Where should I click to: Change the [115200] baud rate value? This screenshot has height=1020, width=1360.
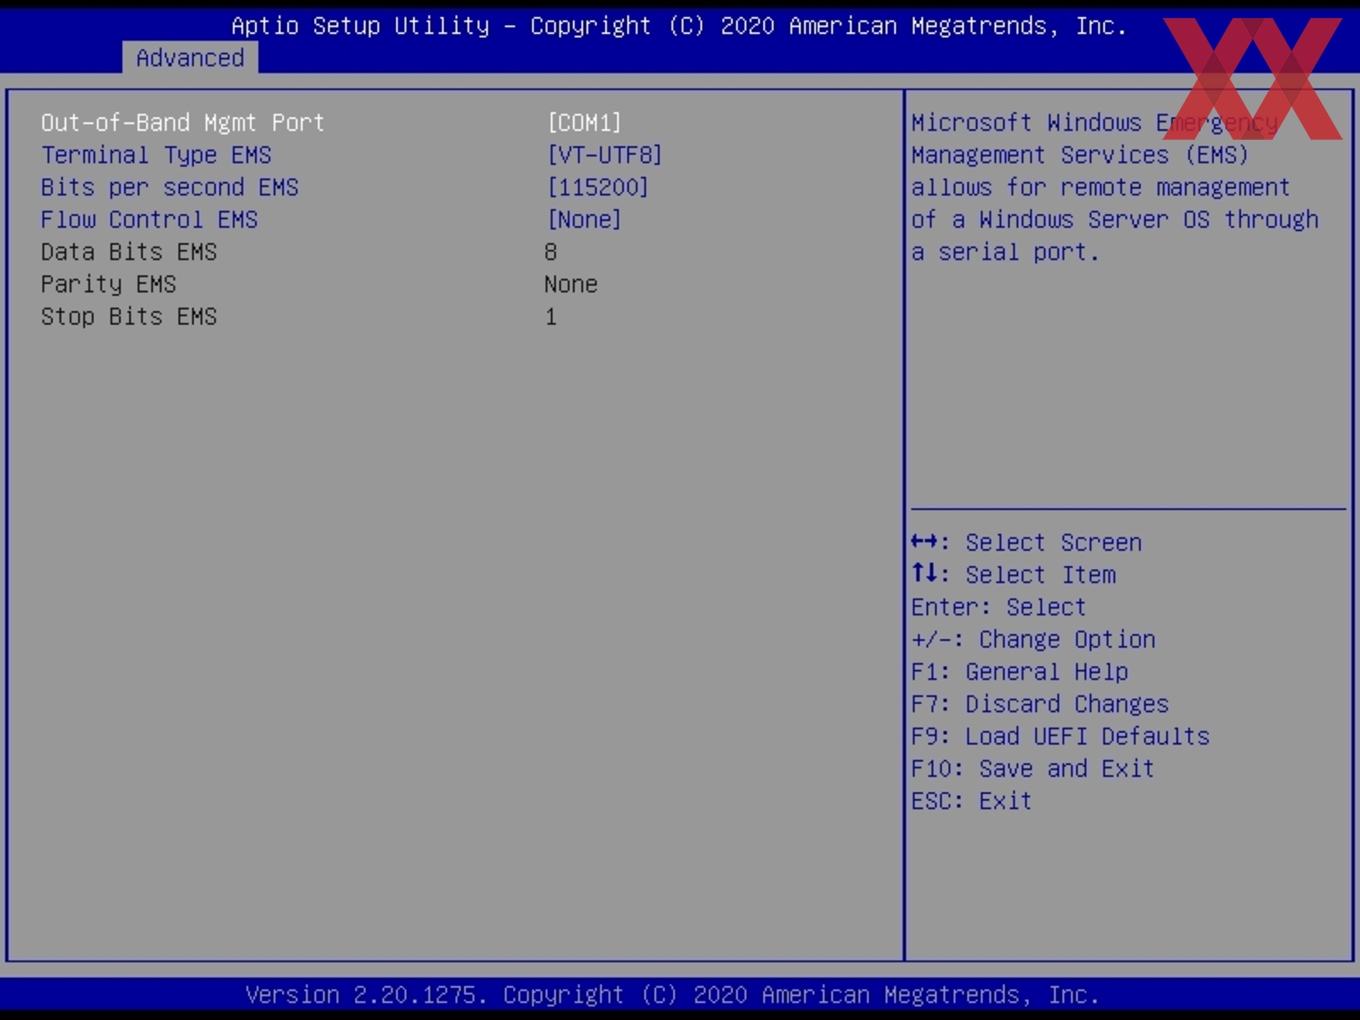tap(598, 187)
